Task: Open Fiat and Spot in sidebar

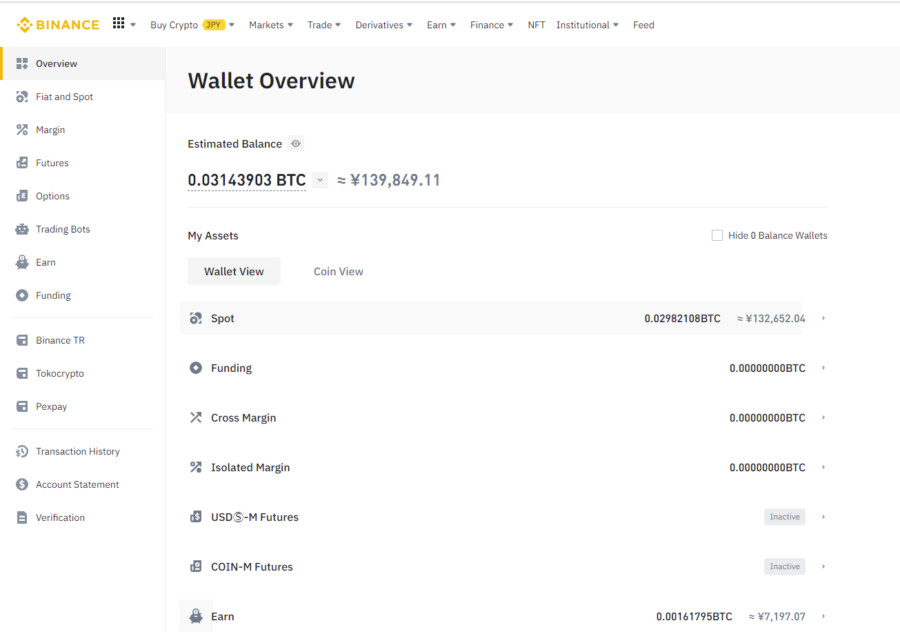Action: (64, 97)
